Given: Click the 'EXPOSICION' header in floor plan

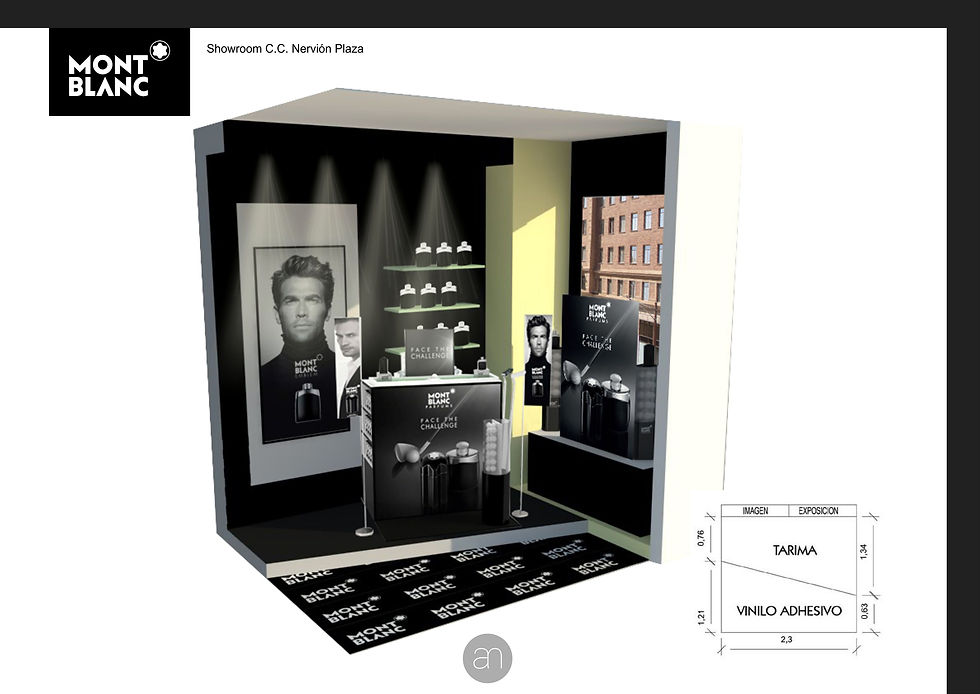Looking at the screenshot, I should click(x=818, y=511).
